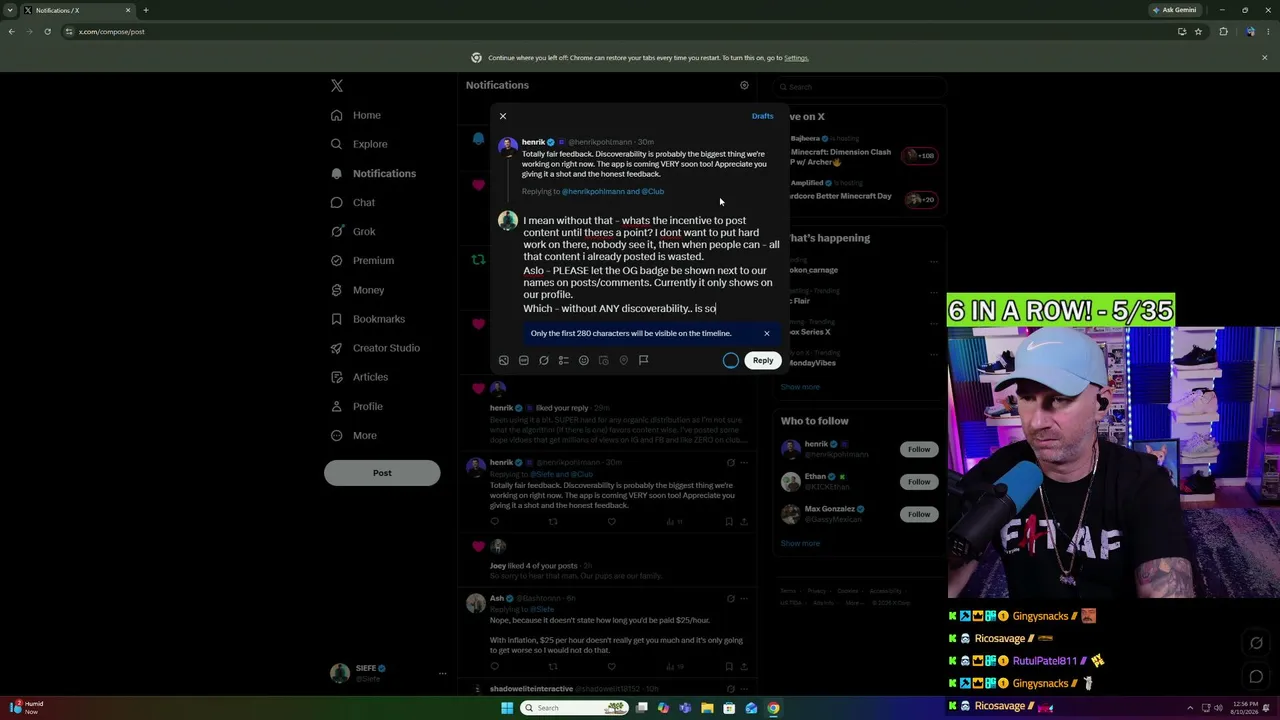This screenshot has width=1280, height=720.
Task: Show hidden system tray icons
Action: [1190, 708]
